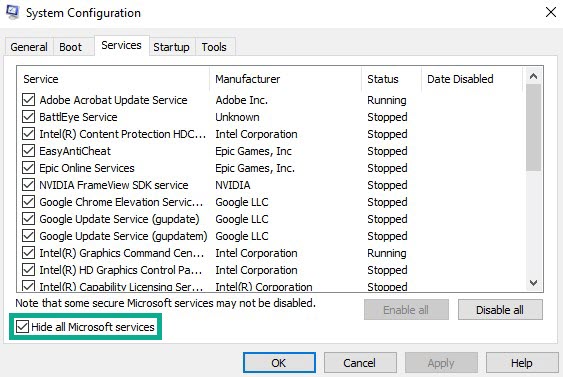
Task: Select Stopped status of NVIDIA FrameView SDK service
Action: 387,185
